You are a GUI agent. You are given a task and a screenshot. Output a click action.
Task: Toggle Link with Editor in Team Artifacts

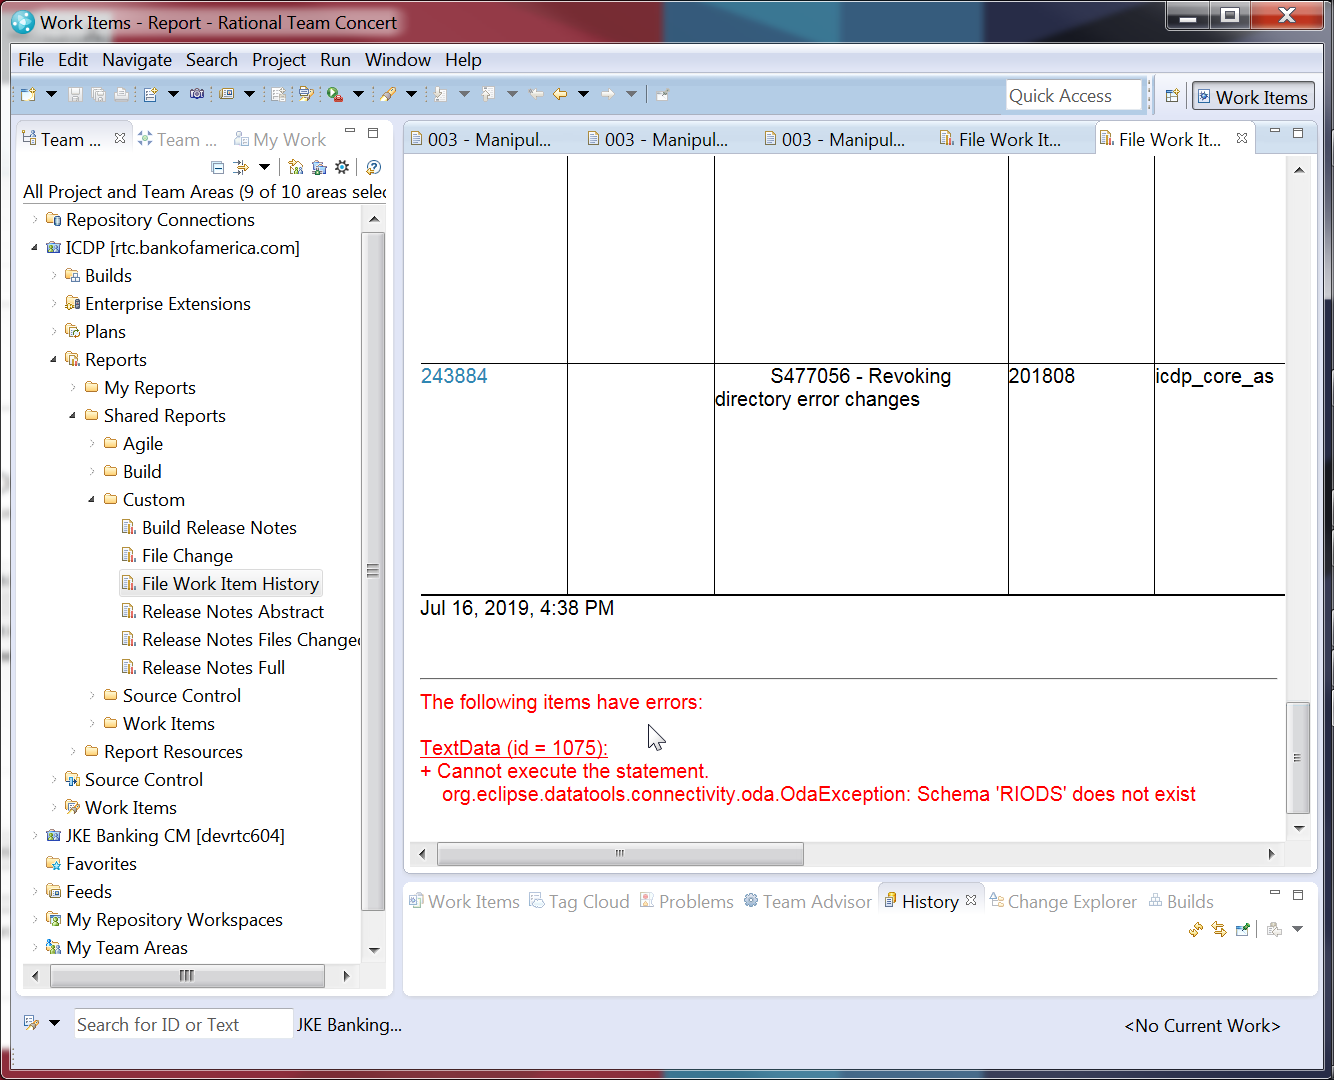tap(240, 167)
